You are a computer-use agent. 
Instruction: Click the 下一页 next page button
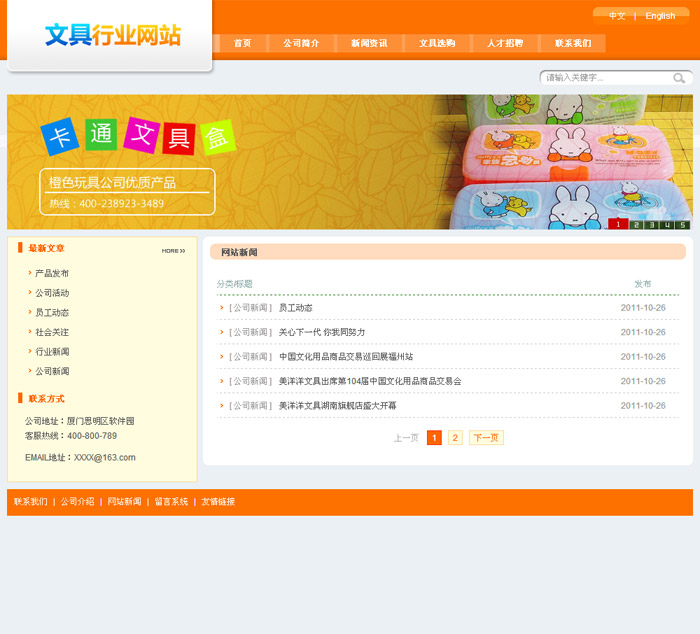click(x=486, y=438)
